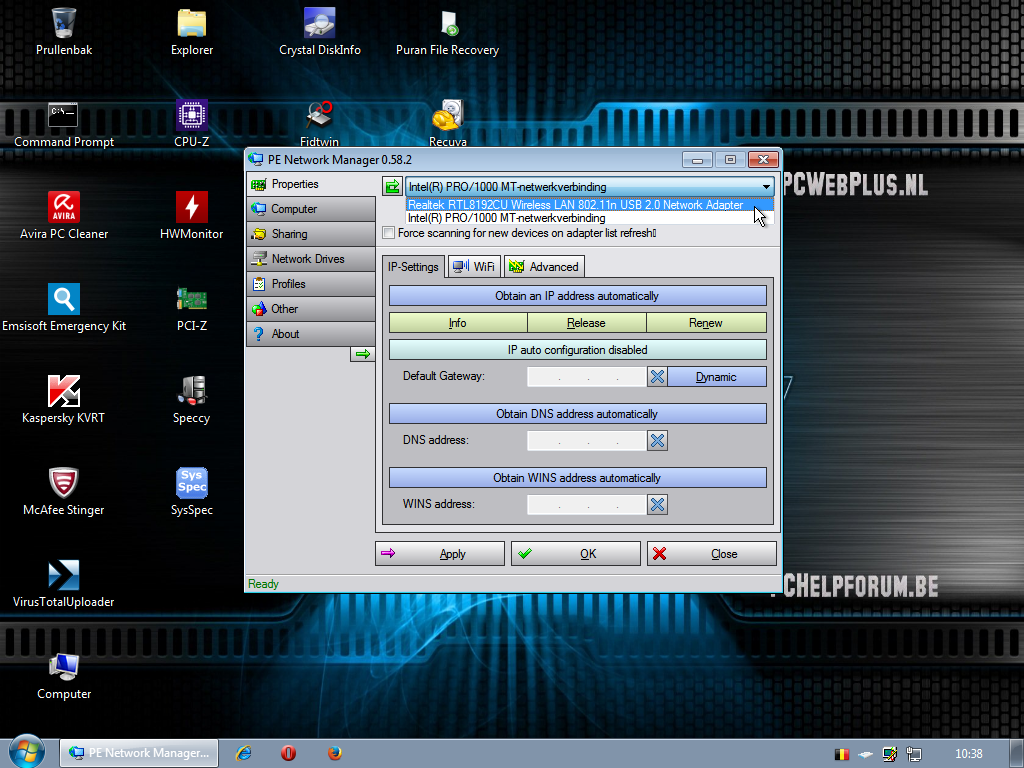Click into the Default Gateway address field
Image resolution: width=1024 pixels, height=768 pixels.
point(586,377)
